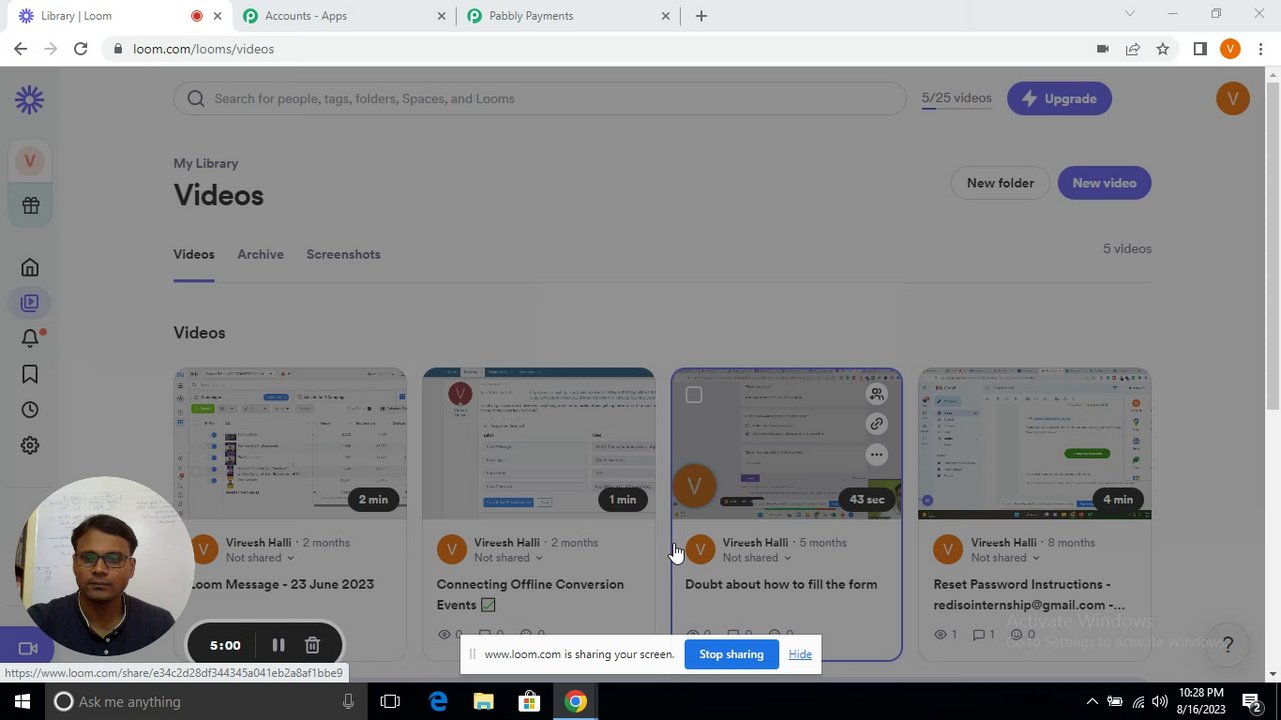Focus the Search for people, tags search field
This screenshot has height=720, width=1281.
coord(540,98)
